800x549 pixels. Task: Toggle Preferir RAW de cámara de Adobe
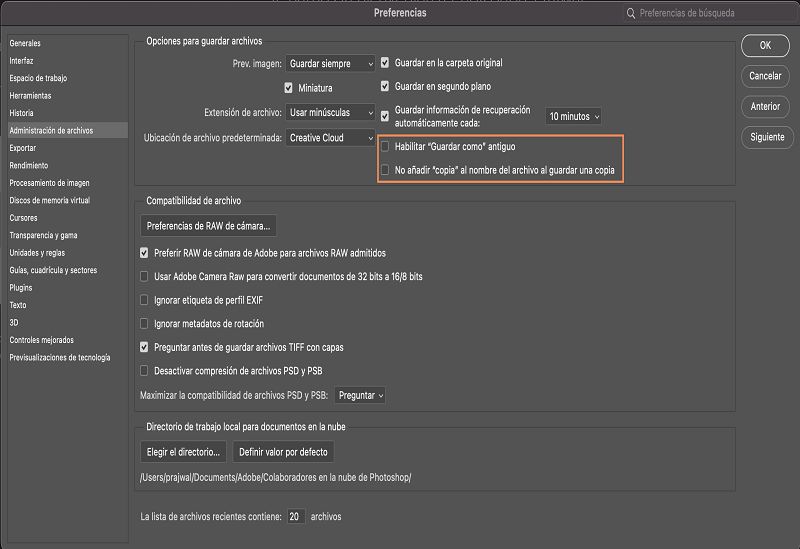click(x=144, y=253)
